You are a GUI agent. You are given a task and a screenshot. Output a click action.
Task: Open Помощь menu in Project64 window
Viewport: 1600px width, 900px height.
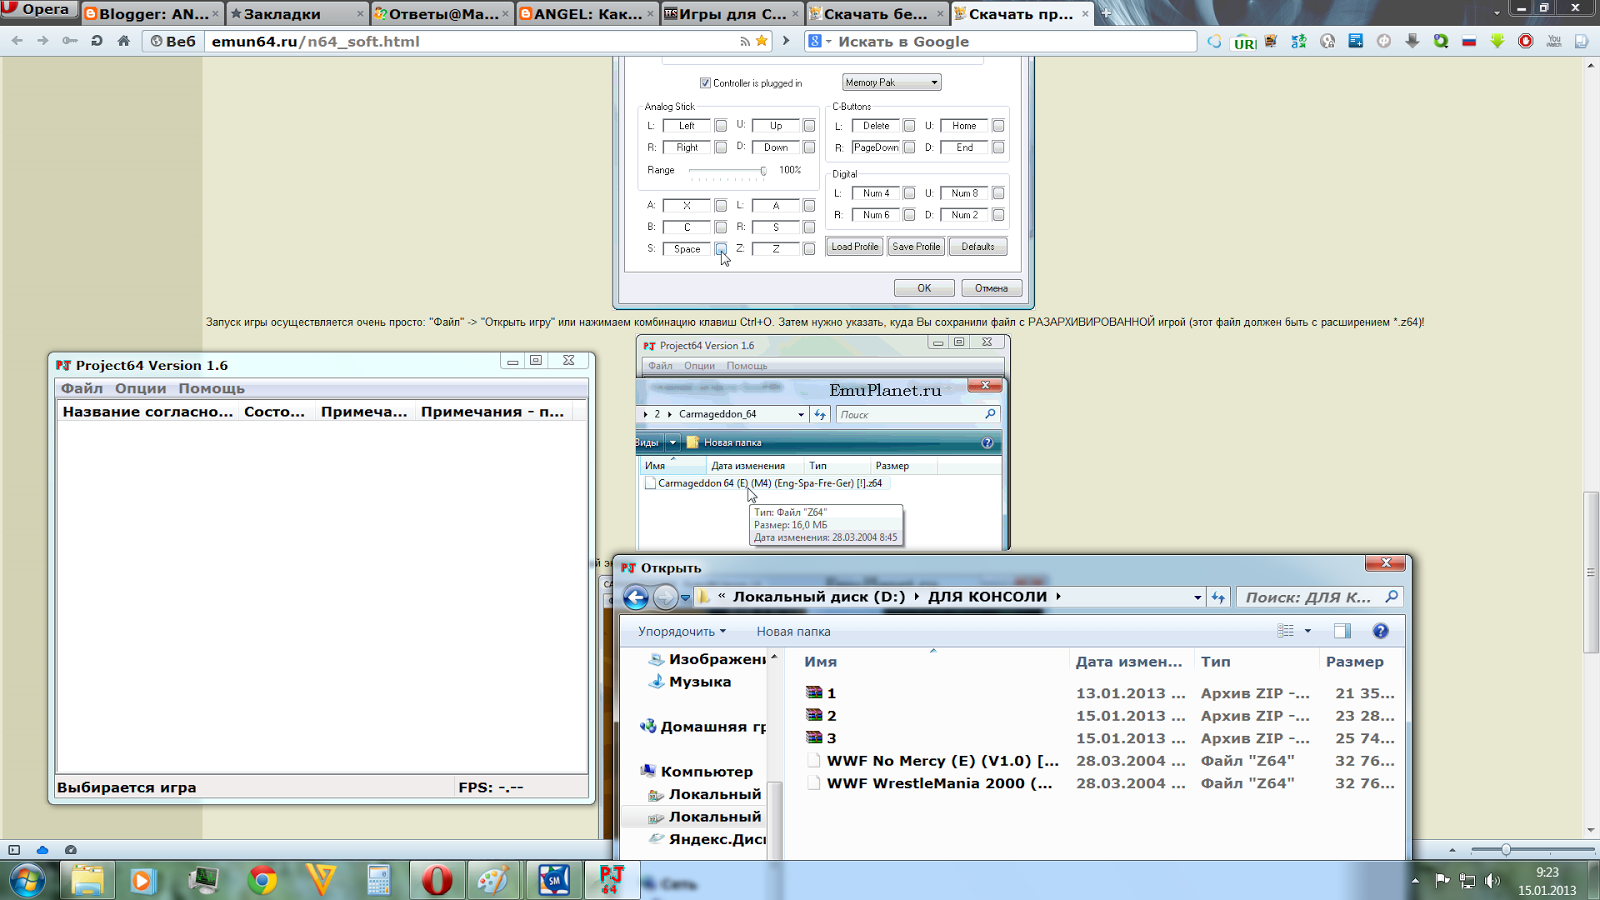click(x=211, y=388)
